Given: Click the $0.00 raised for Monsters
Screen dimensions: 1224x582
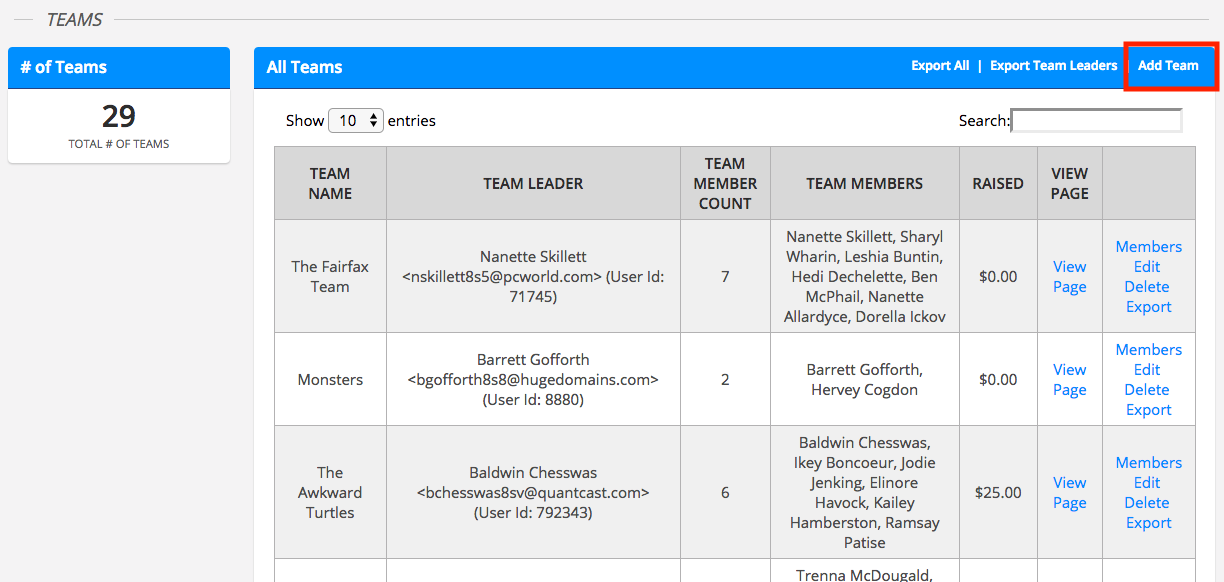Looking at the screenshot, I should point(998,380).
